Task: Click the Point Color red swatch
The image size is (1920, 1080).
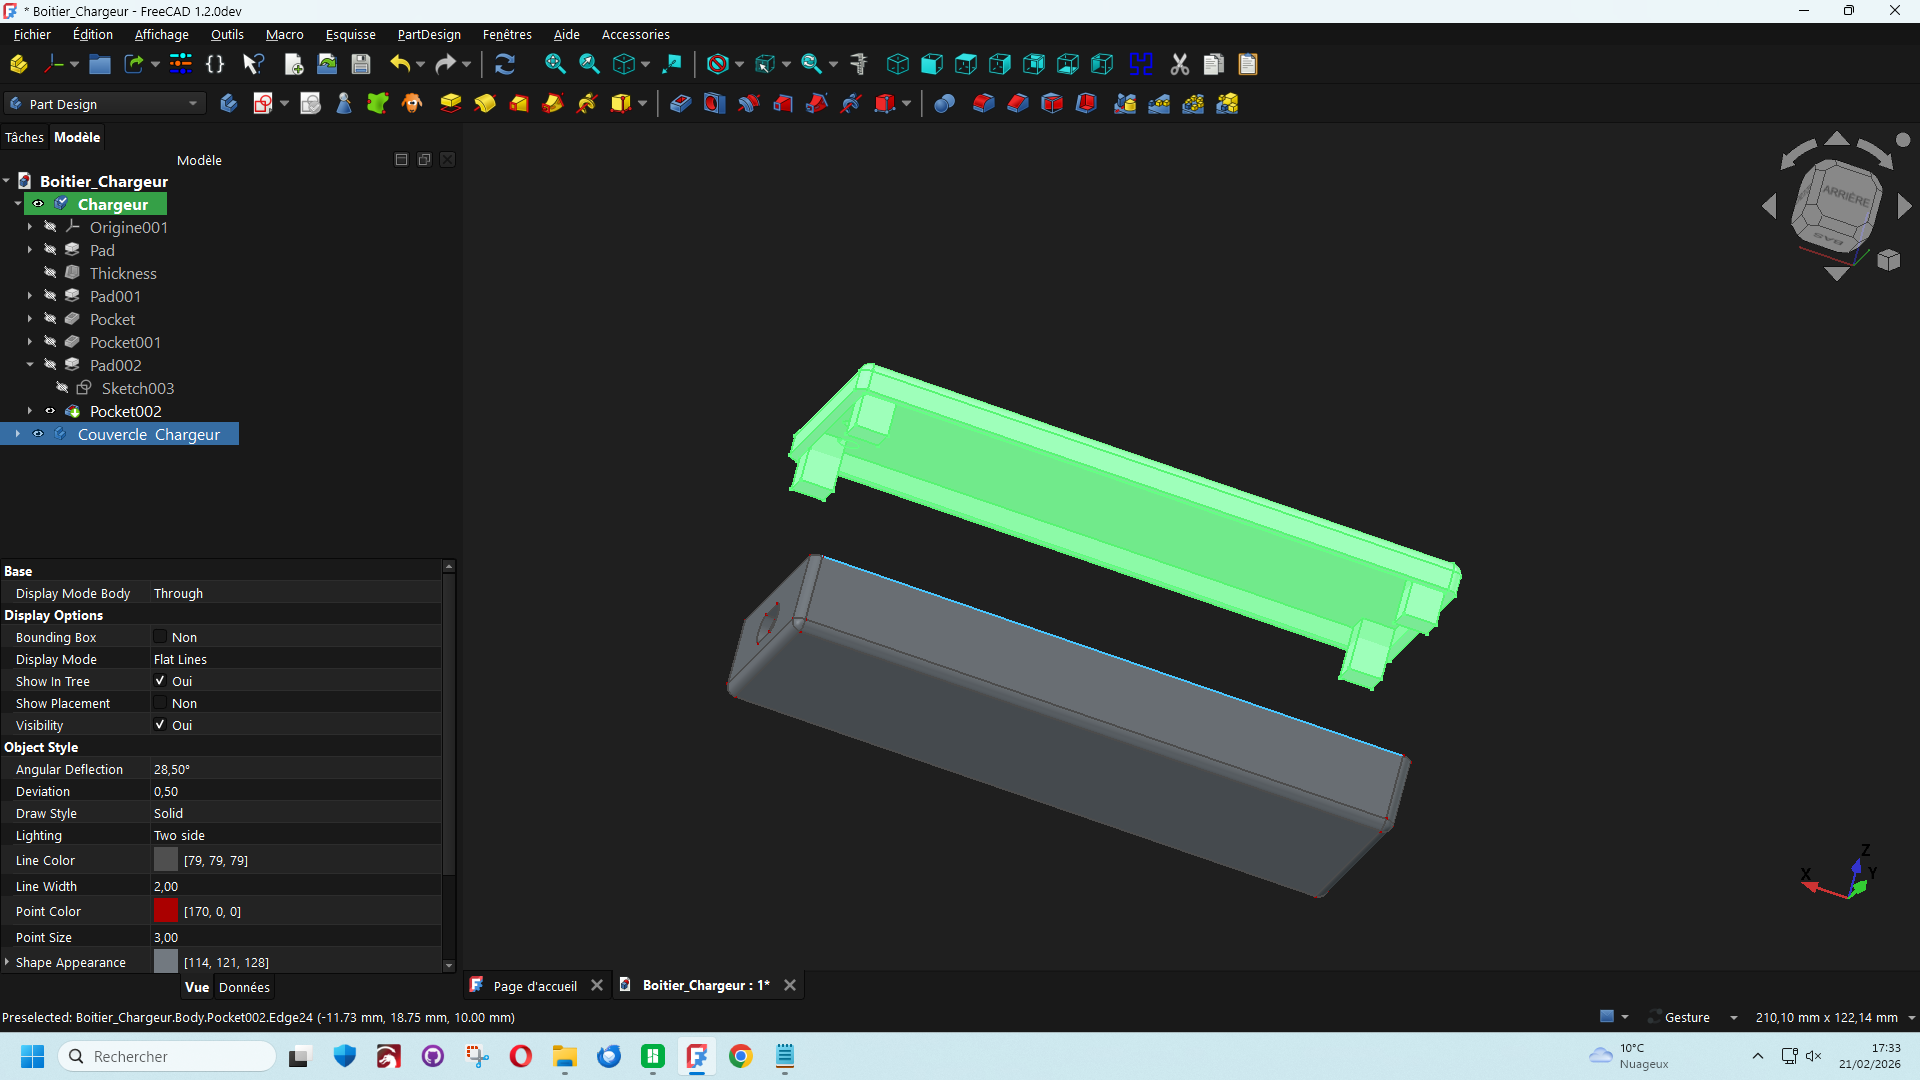Action: pos(165,911)
